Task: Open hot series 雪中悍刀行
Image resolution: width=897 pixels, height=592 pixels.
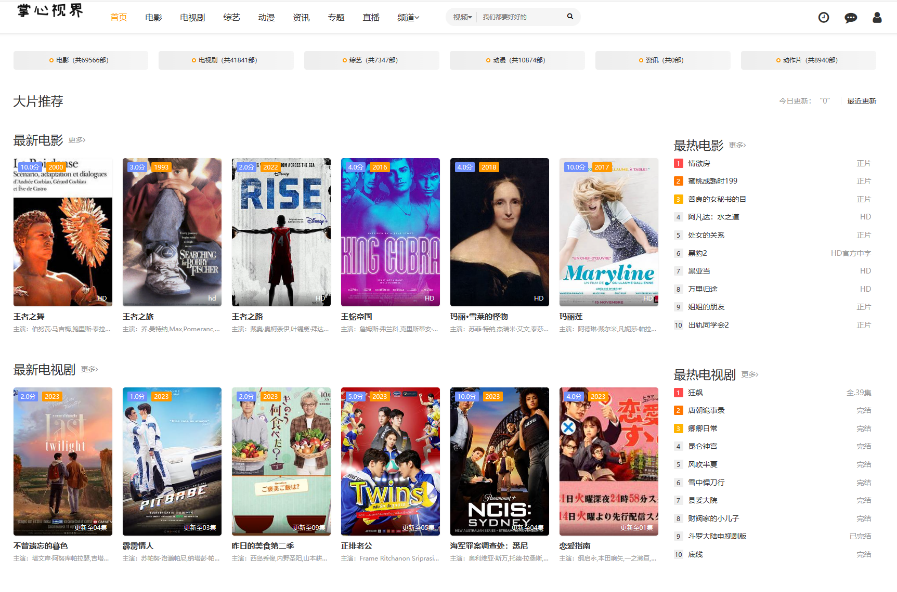Action: tap(706, 483)
